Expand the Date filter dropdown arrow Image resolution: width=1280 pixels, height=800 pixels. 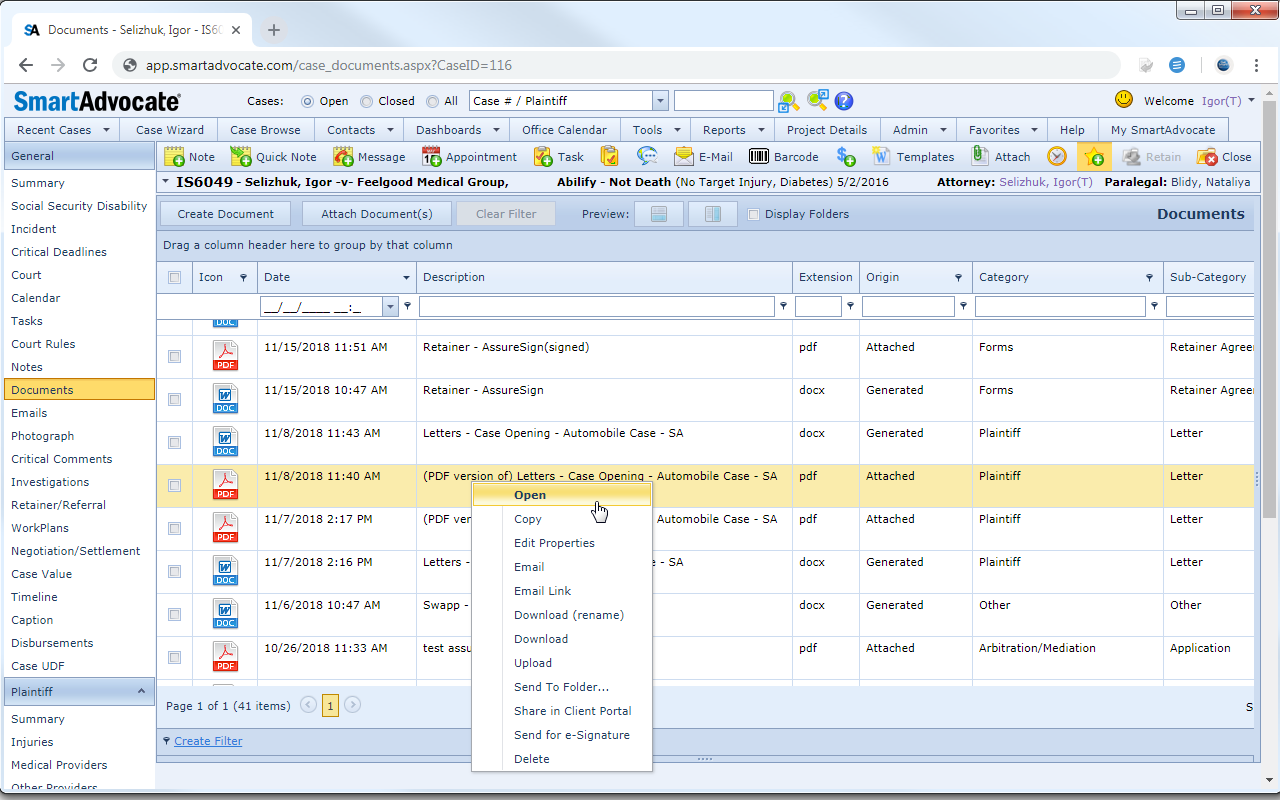click(x=391, y=307)
